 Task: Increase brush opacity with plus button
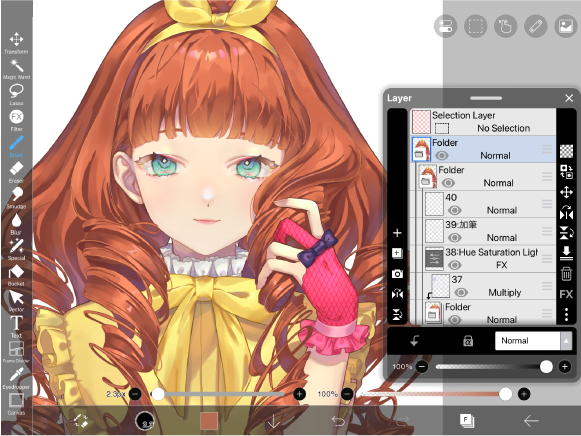point(524,394)
